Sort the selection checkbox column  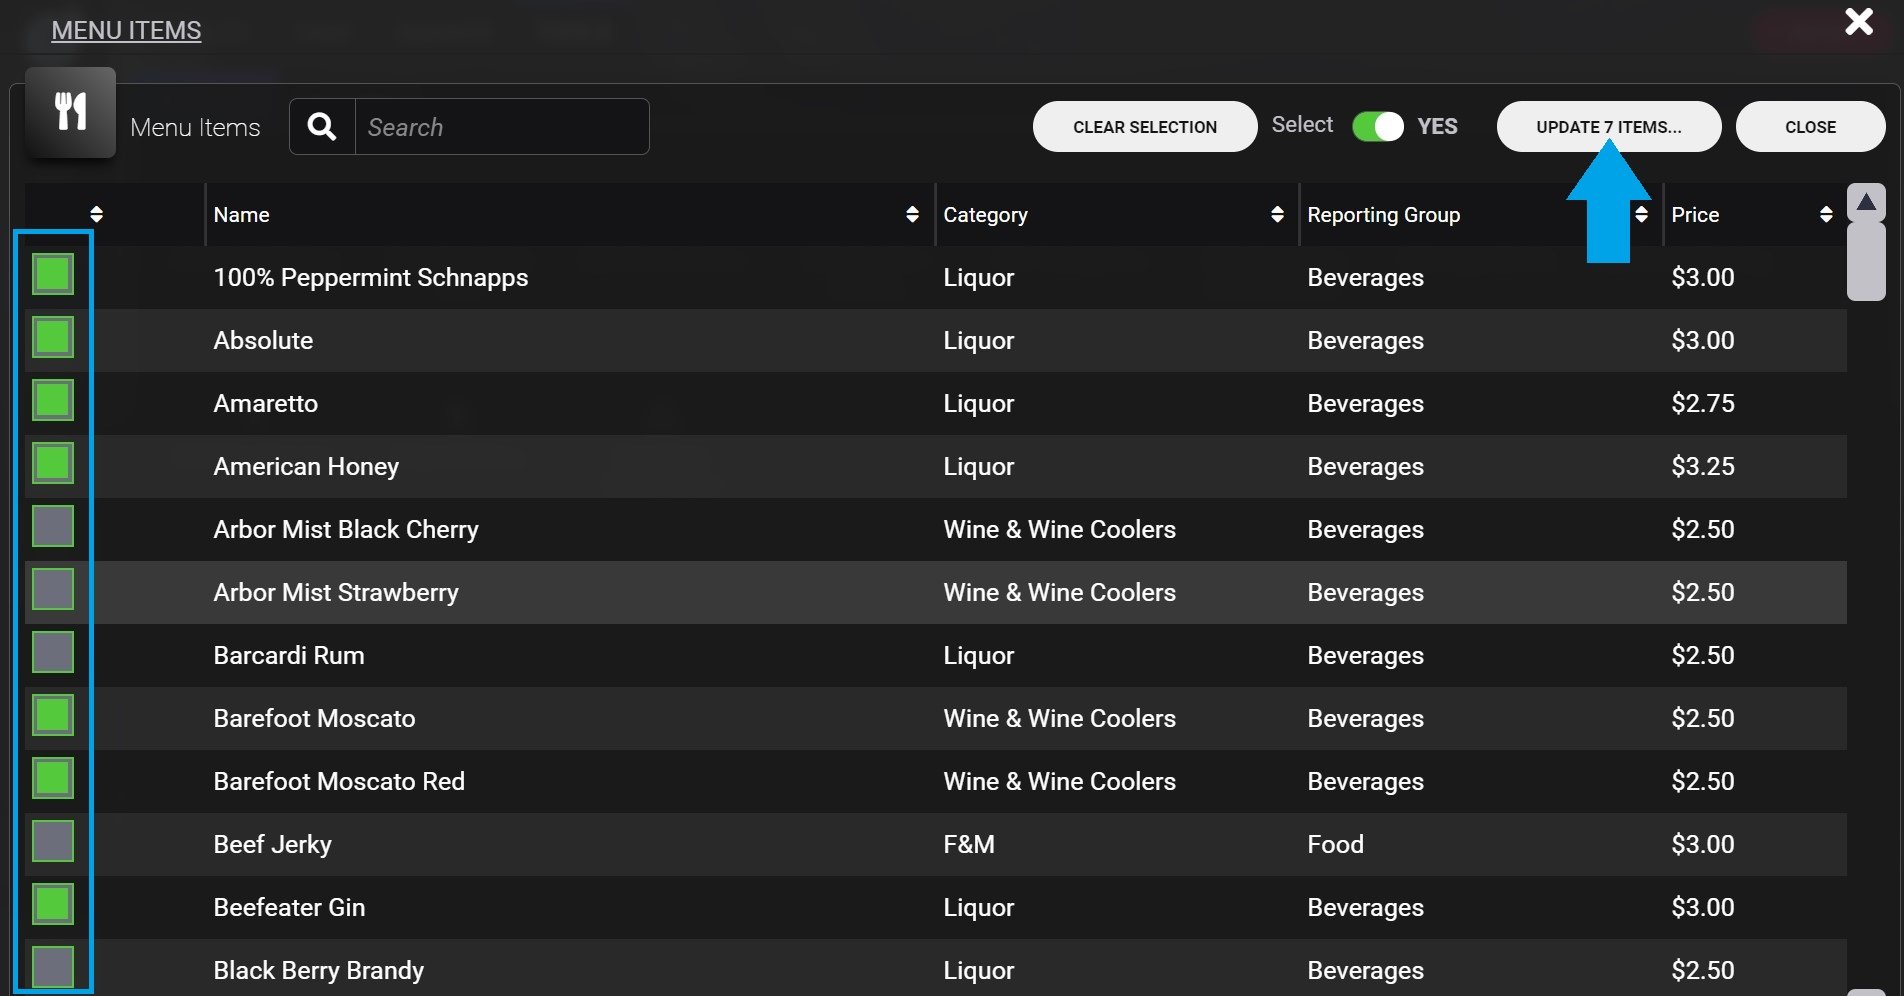(x=97, y=214)
